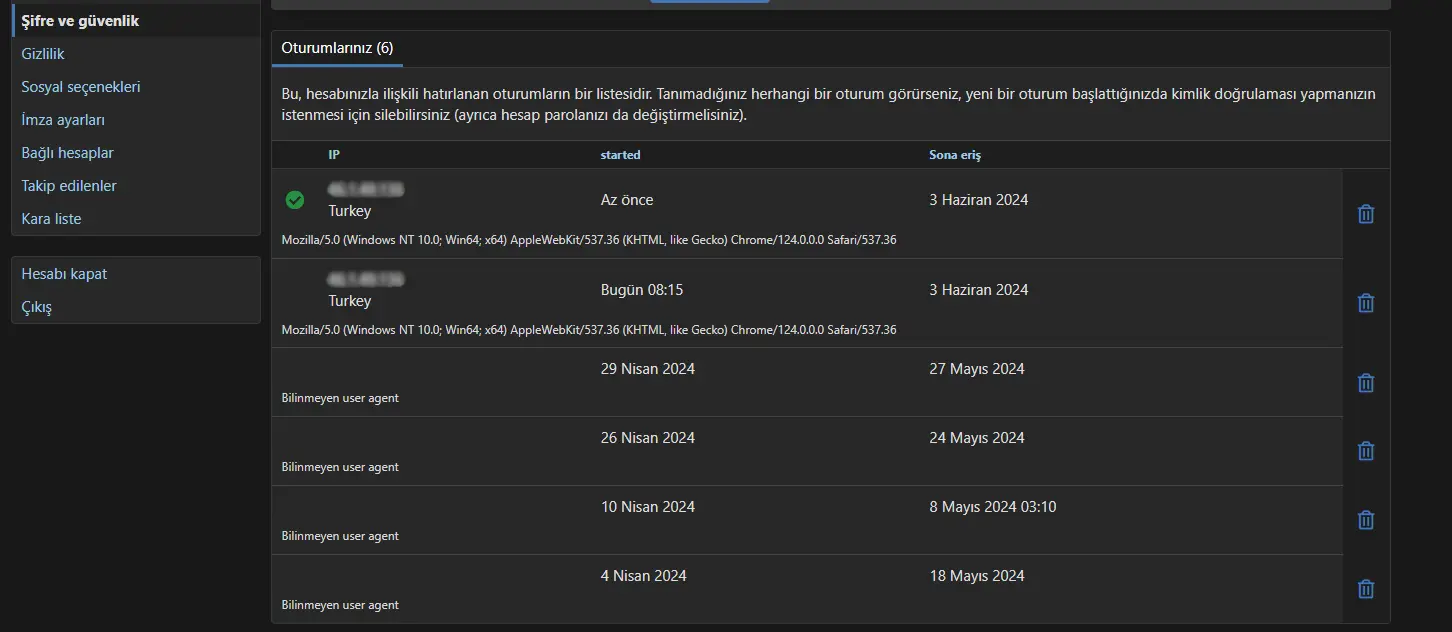Click '8 Mayıs 2024 03:10' expiry date

point(993,507)
